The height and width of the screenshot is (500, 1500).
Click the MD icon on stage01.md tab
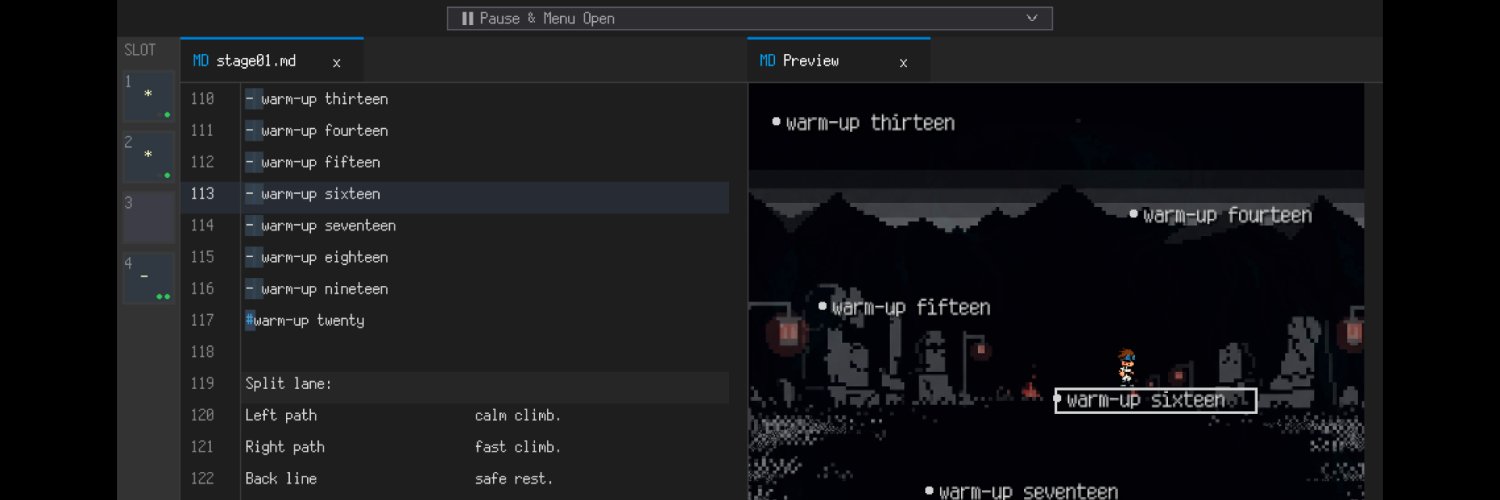point(201,61)
